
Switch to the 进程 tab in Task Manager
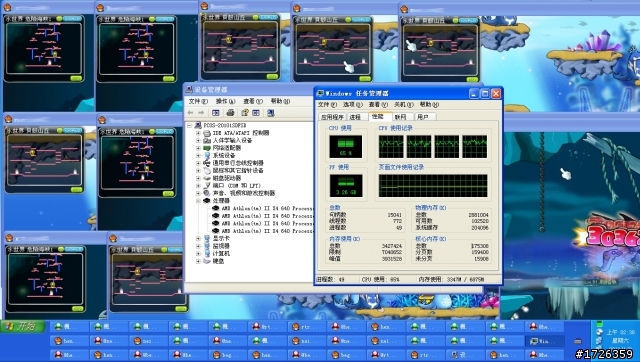(x=356, y=117)
